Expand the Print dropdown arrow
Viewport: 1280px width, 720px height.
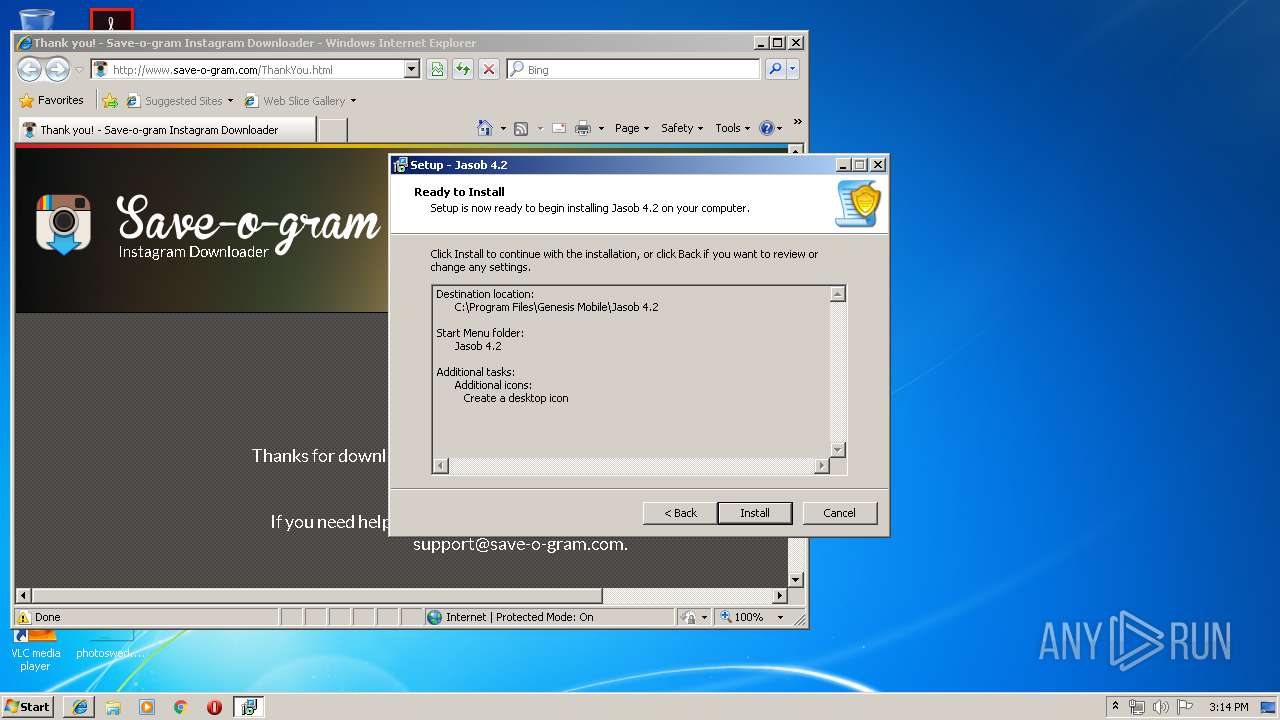(601, 128)
